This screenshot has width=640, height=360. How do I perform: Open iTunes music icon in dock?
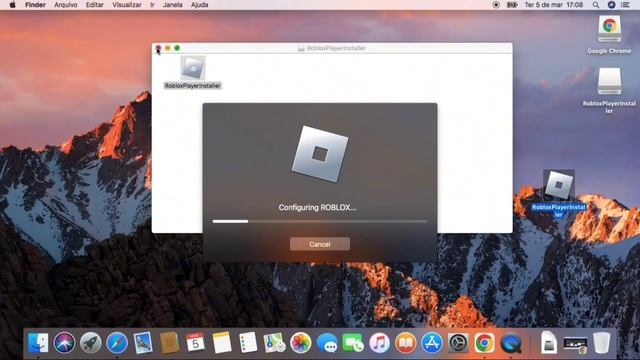(x=380, y=342)
